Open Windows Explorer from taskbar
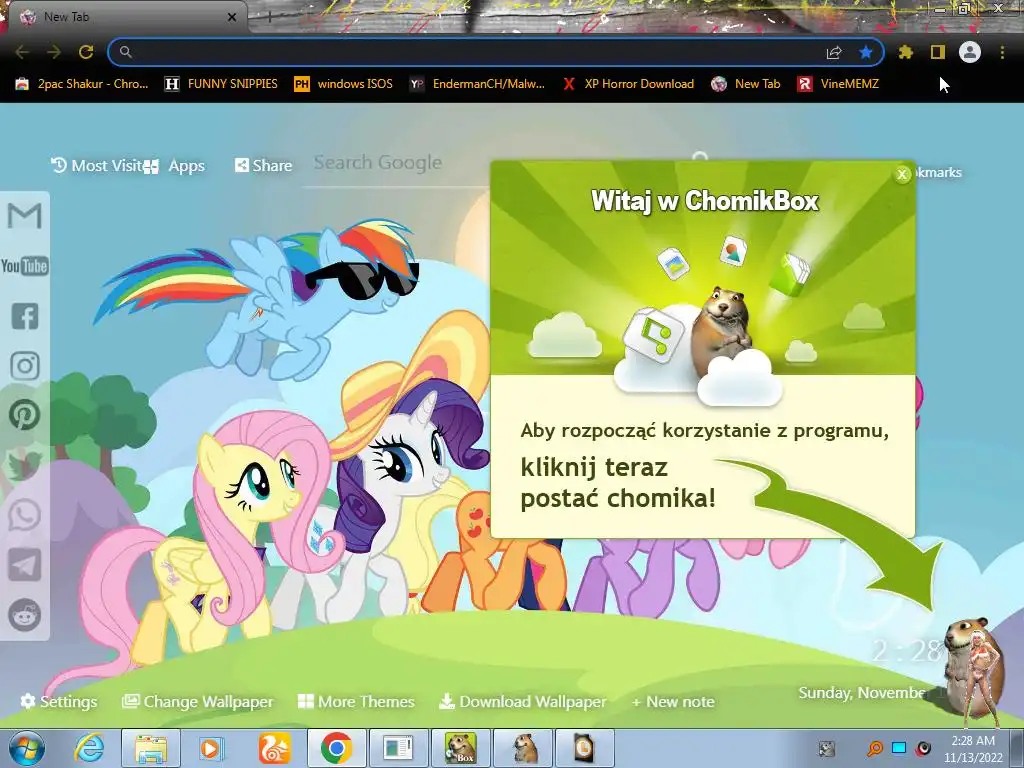The image size is (1024, 768). click(151, 748)
